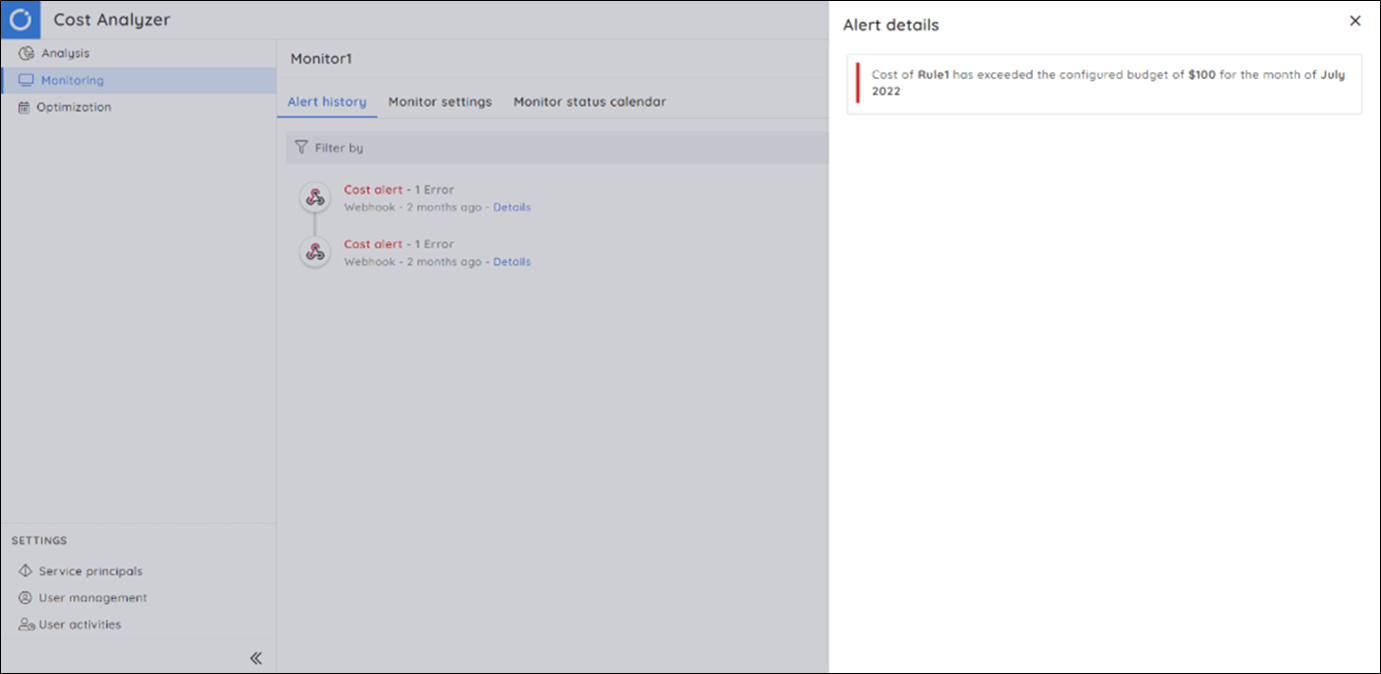Open Details for the second cost alert
Image resolution: width=1381 pixels, height=674 pixels.
pos(512,261)
